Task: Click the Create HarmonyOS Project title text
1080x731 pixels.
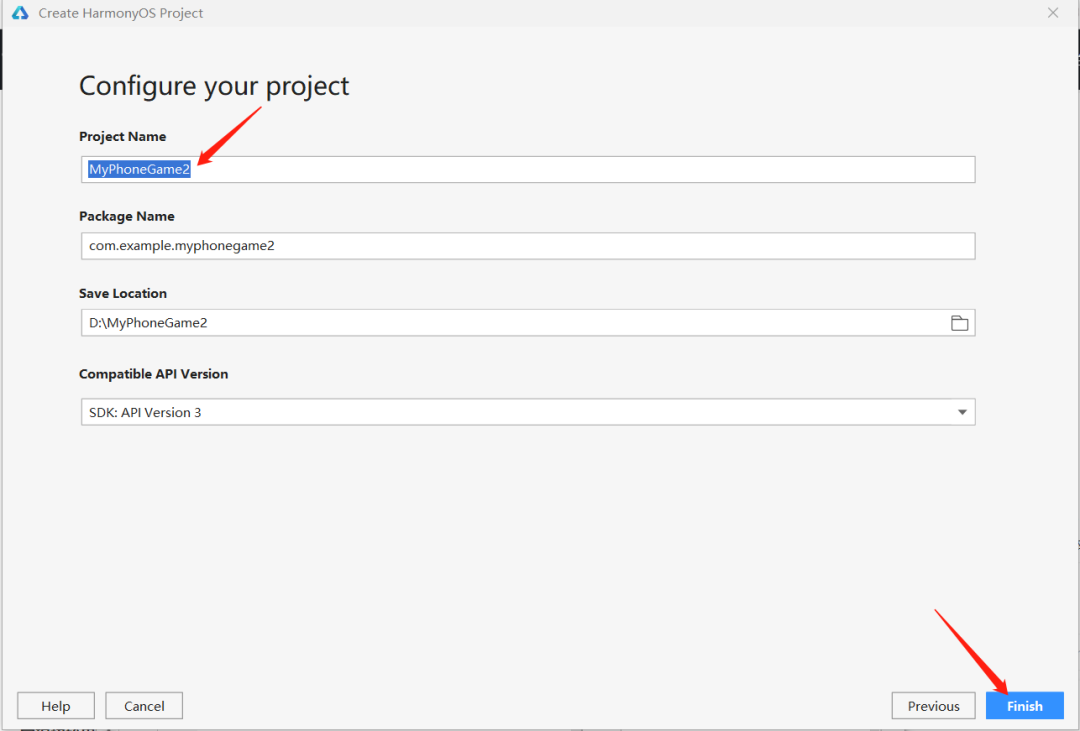Action: click(x=120, y=13)
